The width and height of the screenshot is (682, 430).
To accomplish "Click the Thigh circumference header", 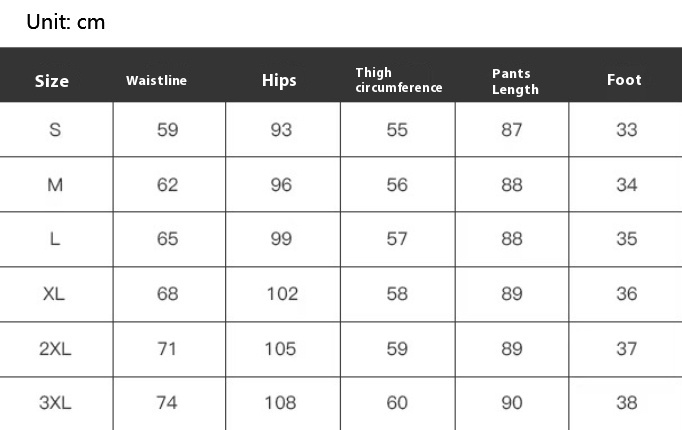I will [399, 80].
